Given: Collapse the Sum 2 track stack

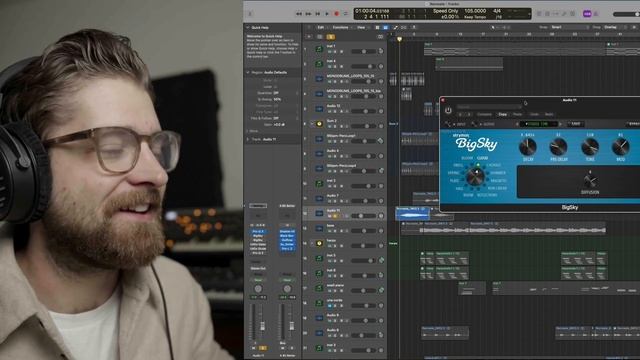Looking at the screenshot, I should click(313, 124).
